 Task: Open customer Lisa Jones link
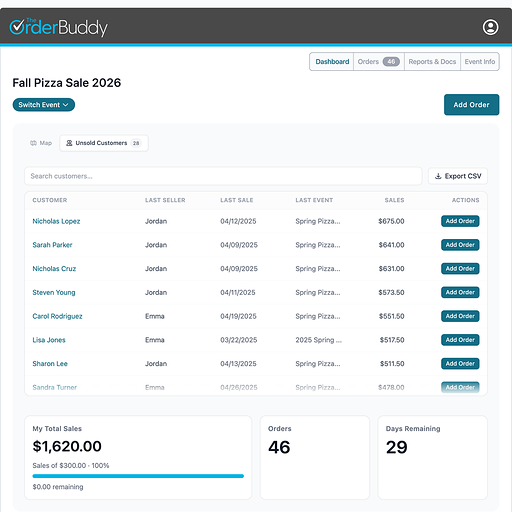(x=49, y=340)
